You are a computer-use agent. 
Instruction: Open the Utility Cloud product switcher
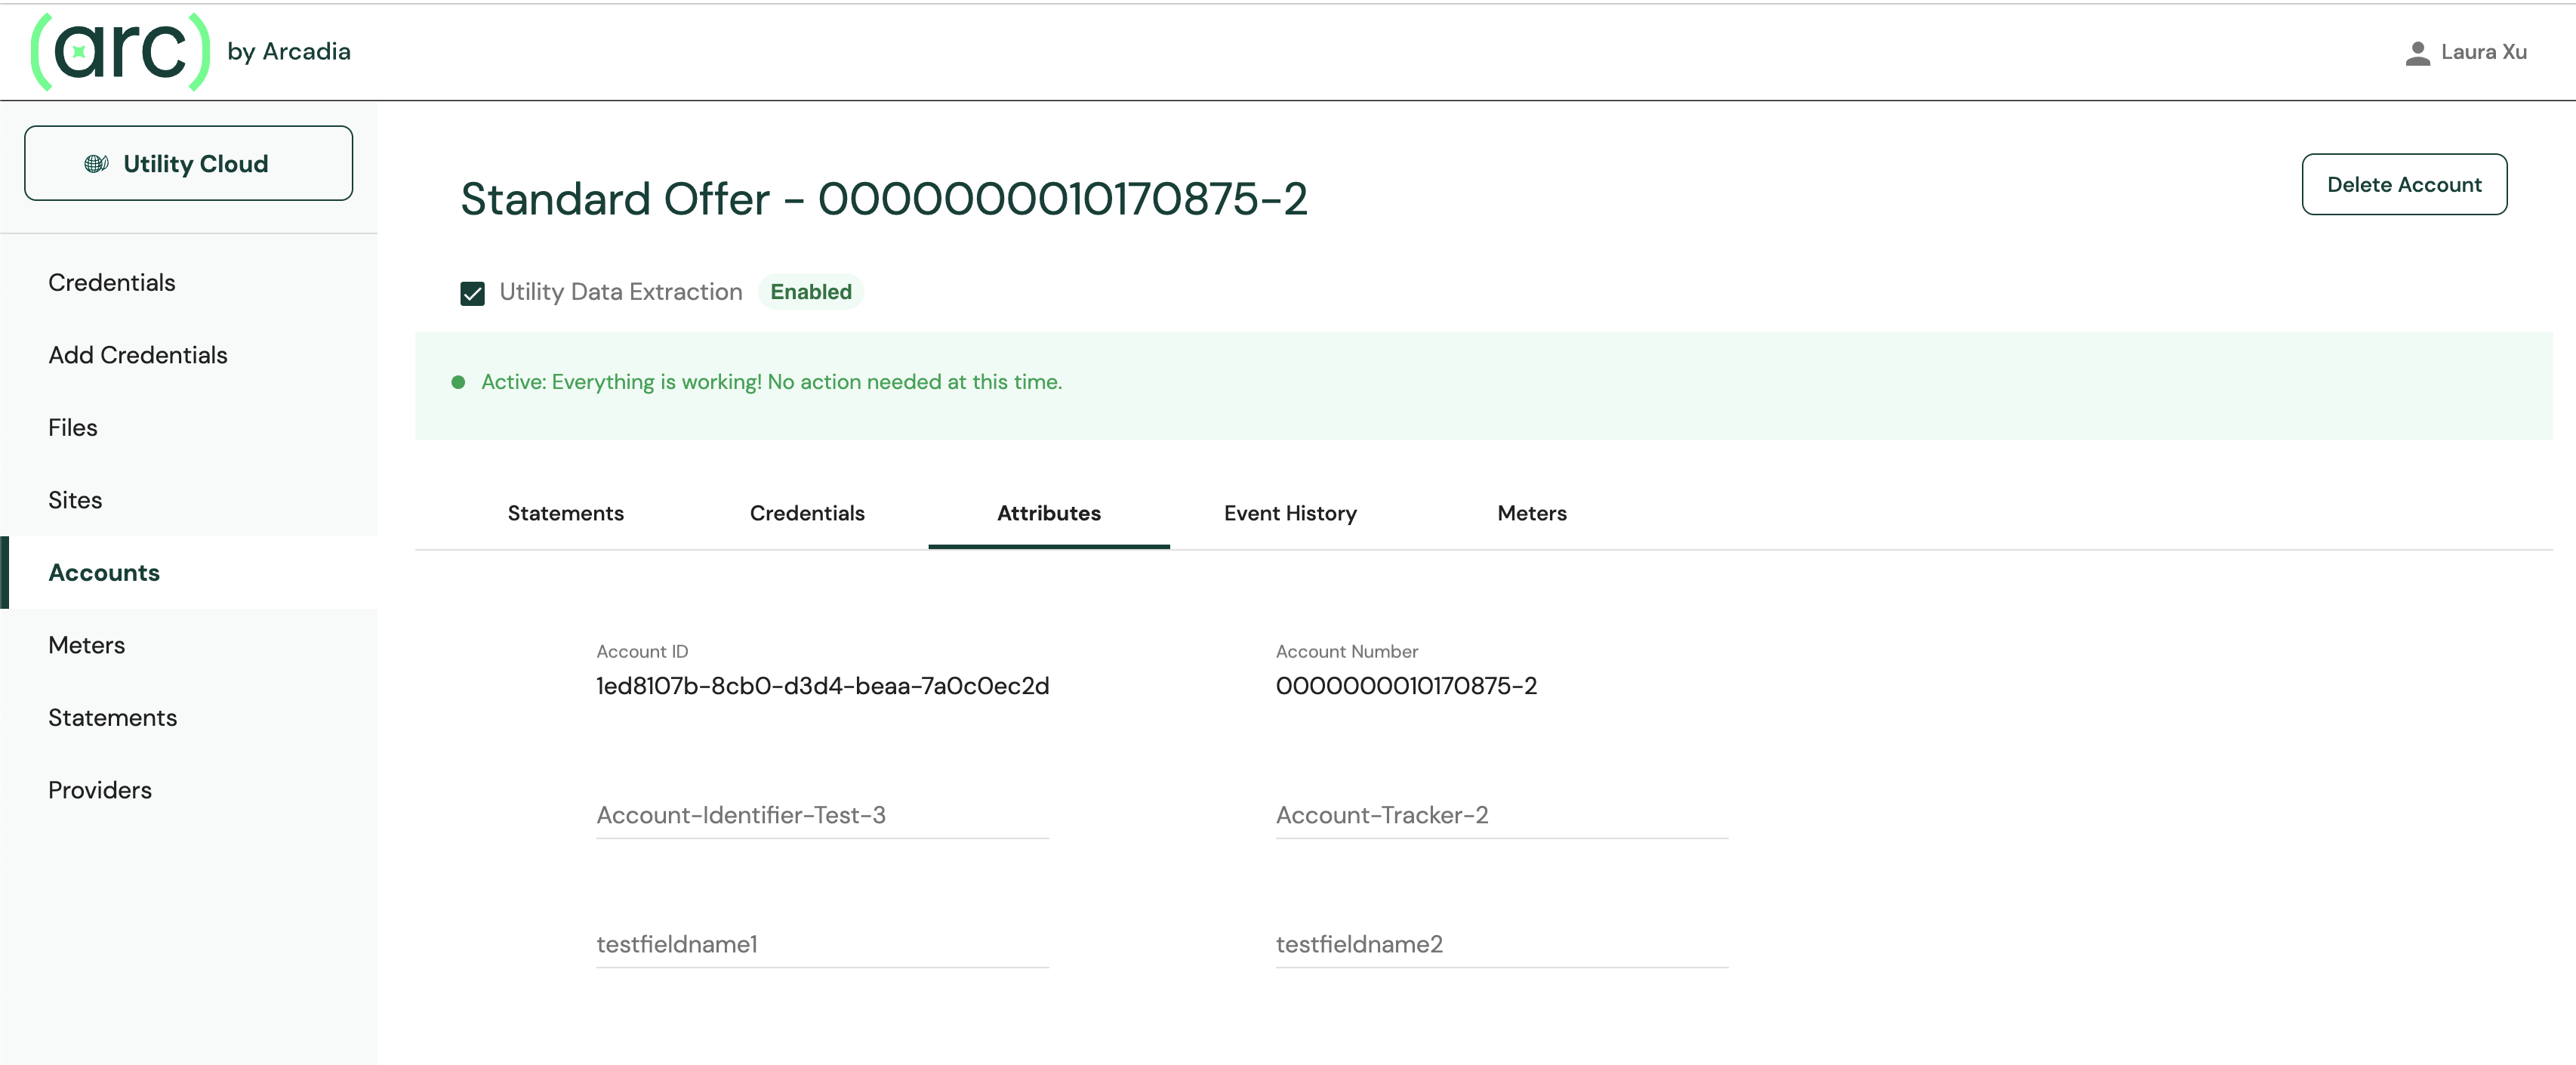coord(188,164)
